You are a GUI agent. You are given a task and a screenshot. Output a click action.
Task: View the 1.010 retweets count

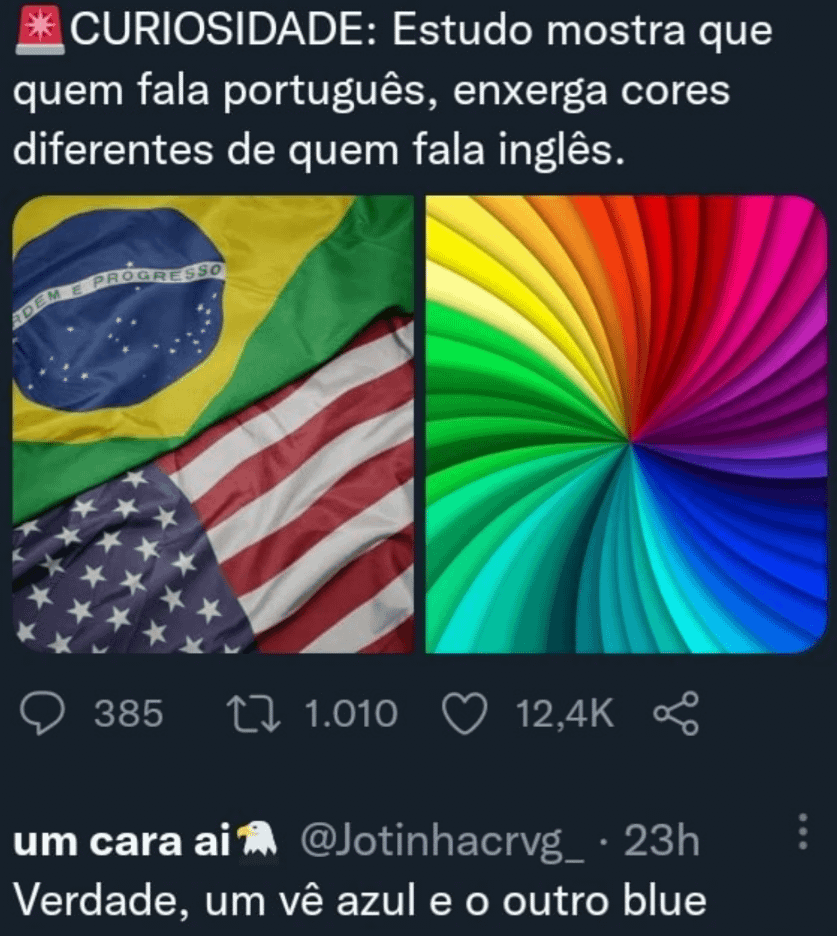click(x=351, y=713)
